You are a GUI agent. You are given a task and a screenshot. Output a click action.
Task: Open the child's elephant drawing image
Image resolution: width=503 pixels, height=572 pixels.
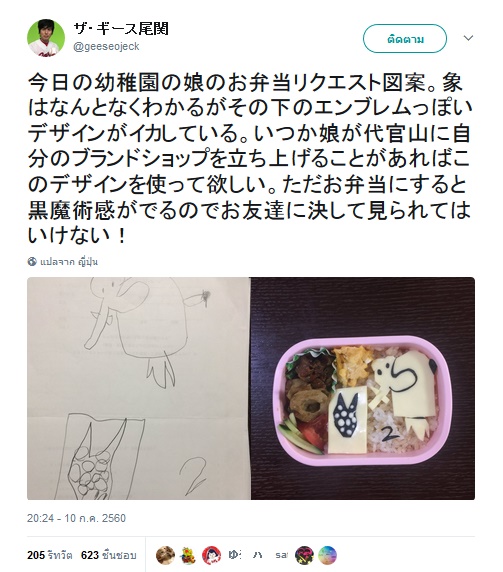click(x=139, y=388)
